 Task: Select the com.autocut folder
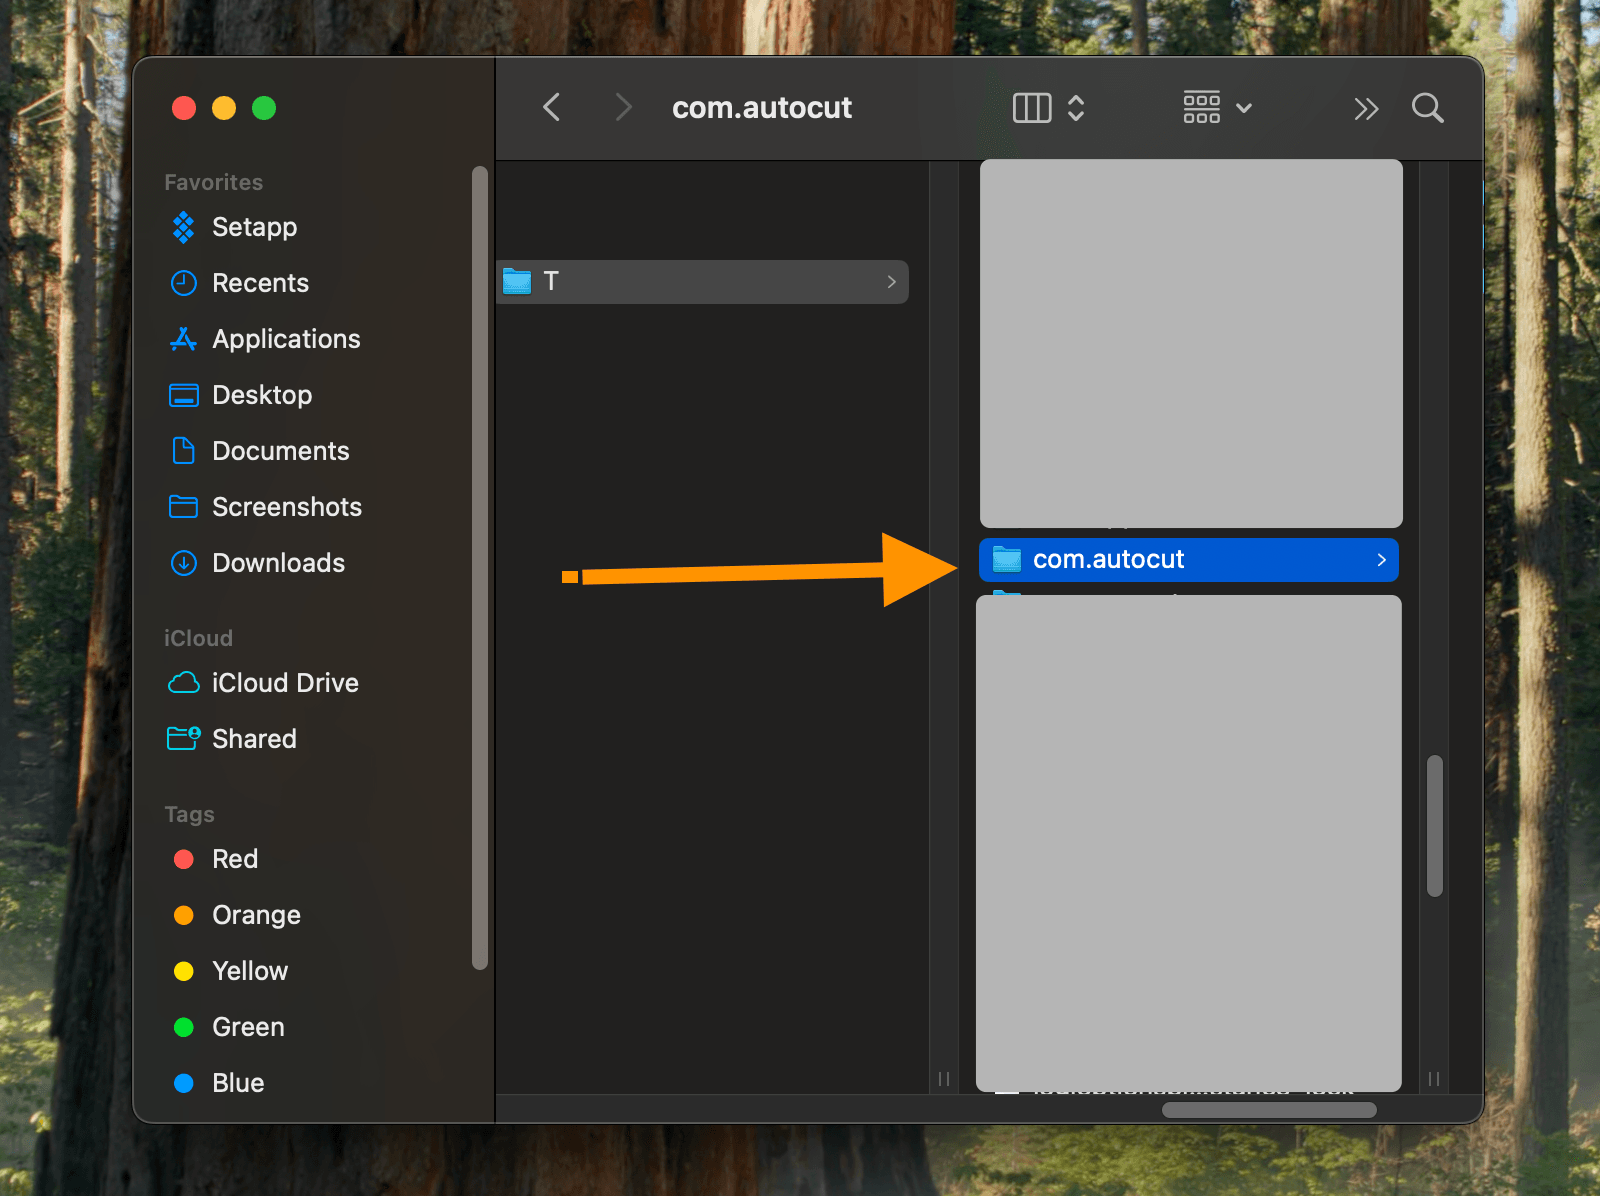(1189, 560)
